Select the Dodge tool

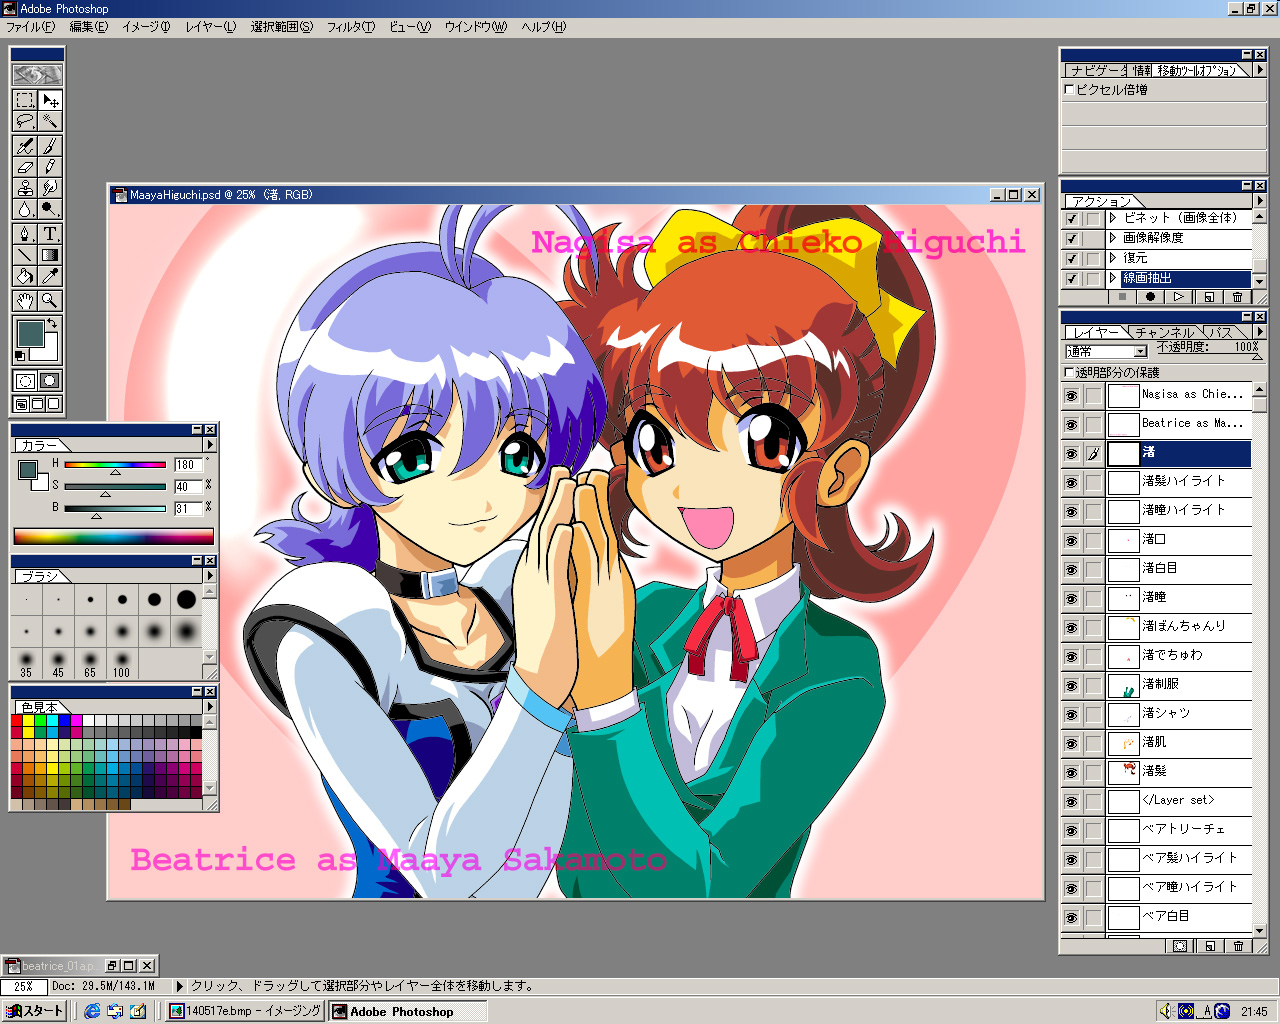pos(50,209)
